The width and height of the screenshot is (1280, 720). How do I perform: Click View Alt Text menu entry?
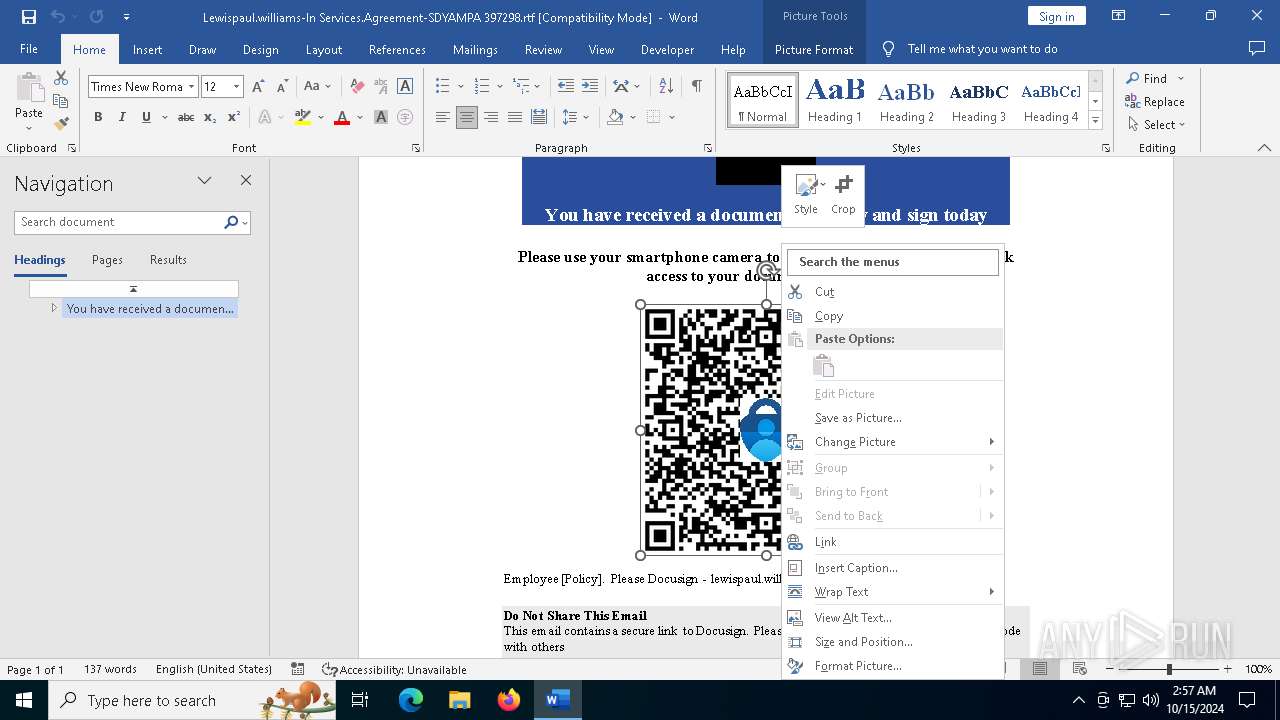(894, 618)
